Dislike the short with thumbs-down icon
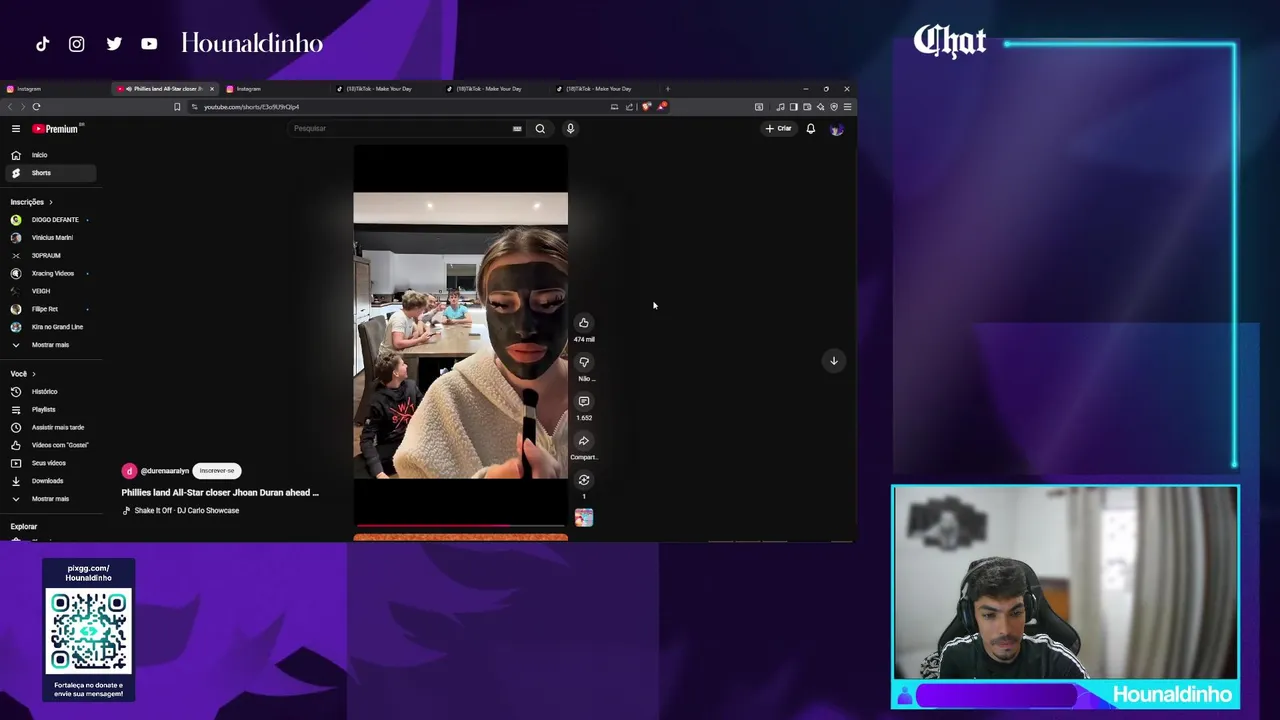 [584, 362]
